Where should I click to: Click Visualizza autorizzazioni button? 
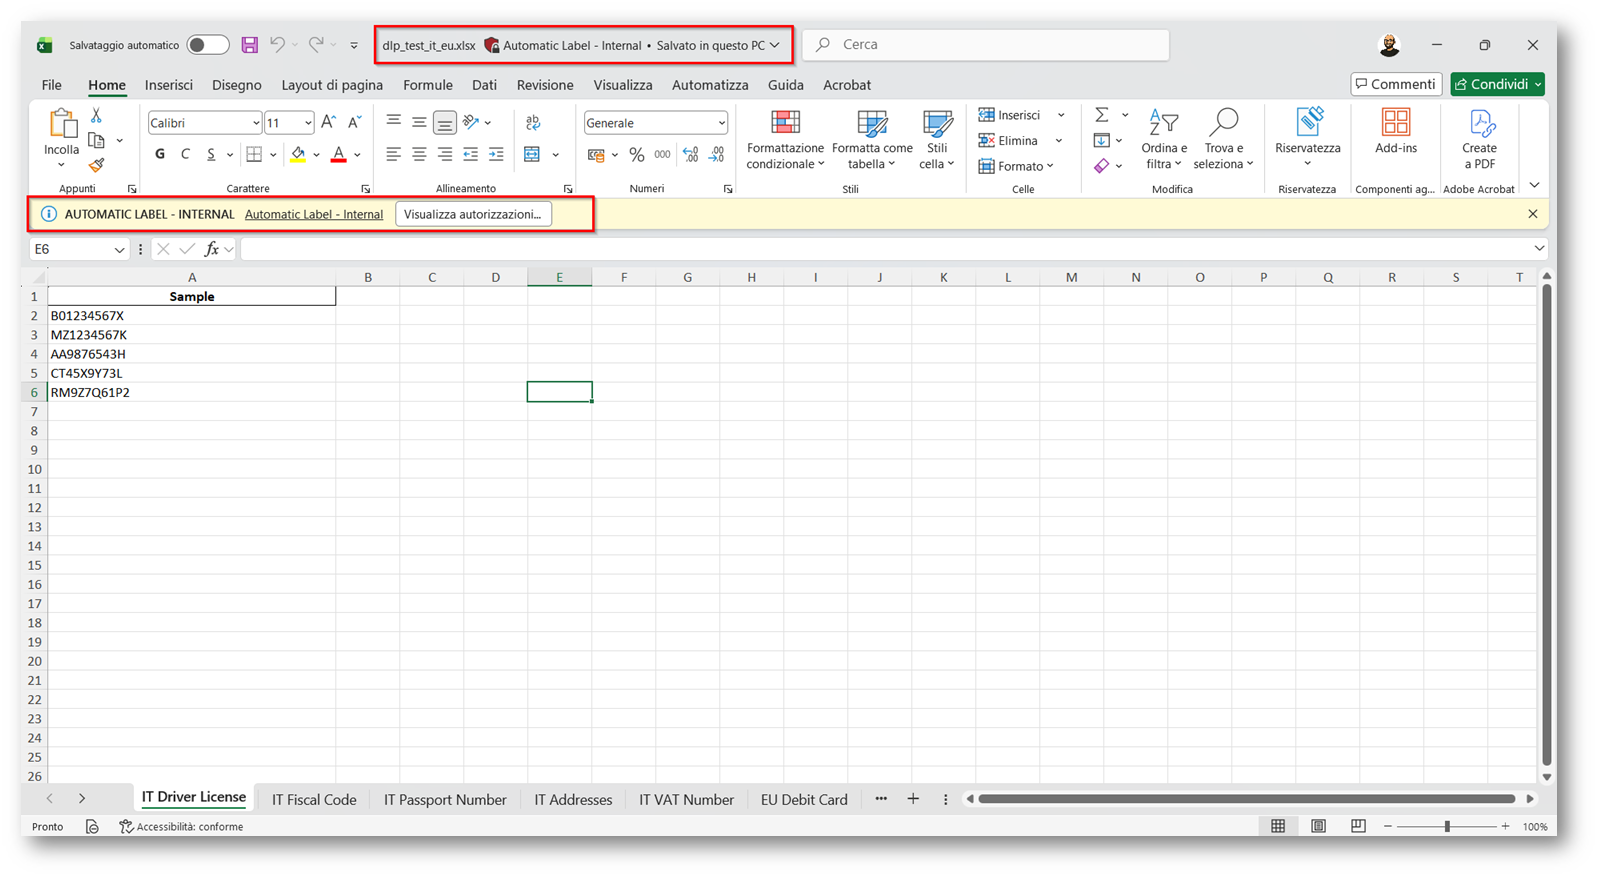[472, 214]
